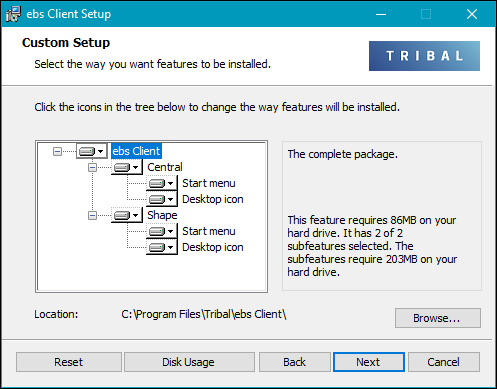Cancel the setup
The height and width of the screenshot is (389, 497).
[444, 362]
